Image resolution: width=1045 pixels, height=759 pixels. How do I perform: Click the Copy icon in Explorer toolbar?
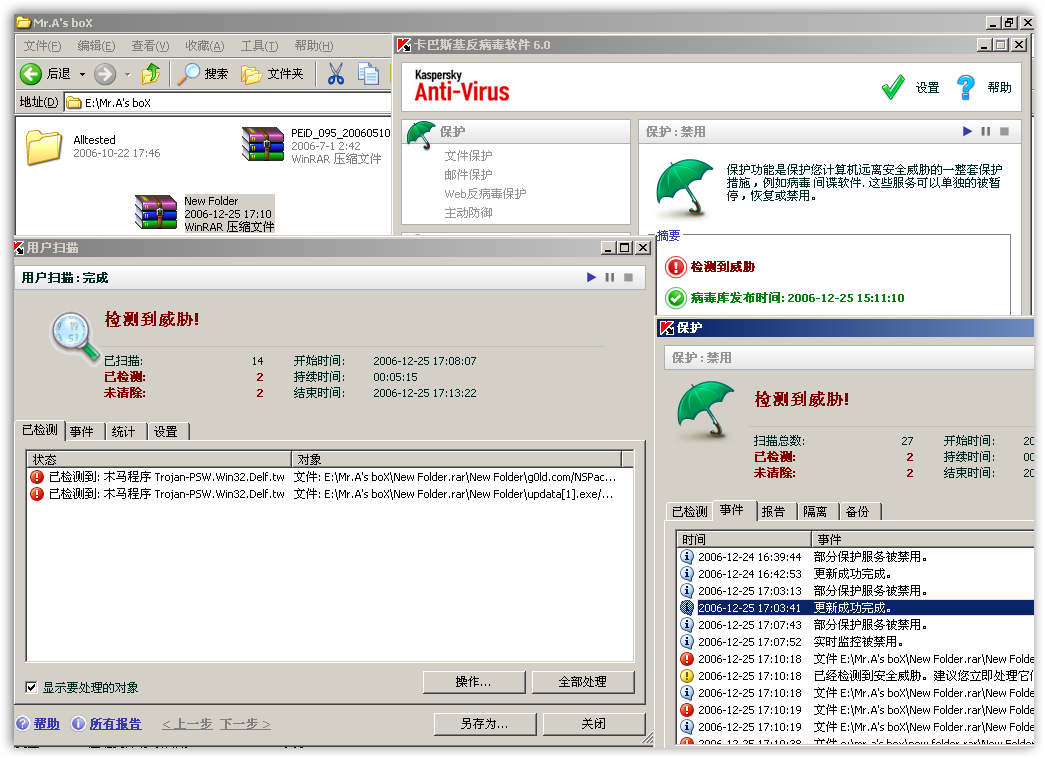coord(368,73)
